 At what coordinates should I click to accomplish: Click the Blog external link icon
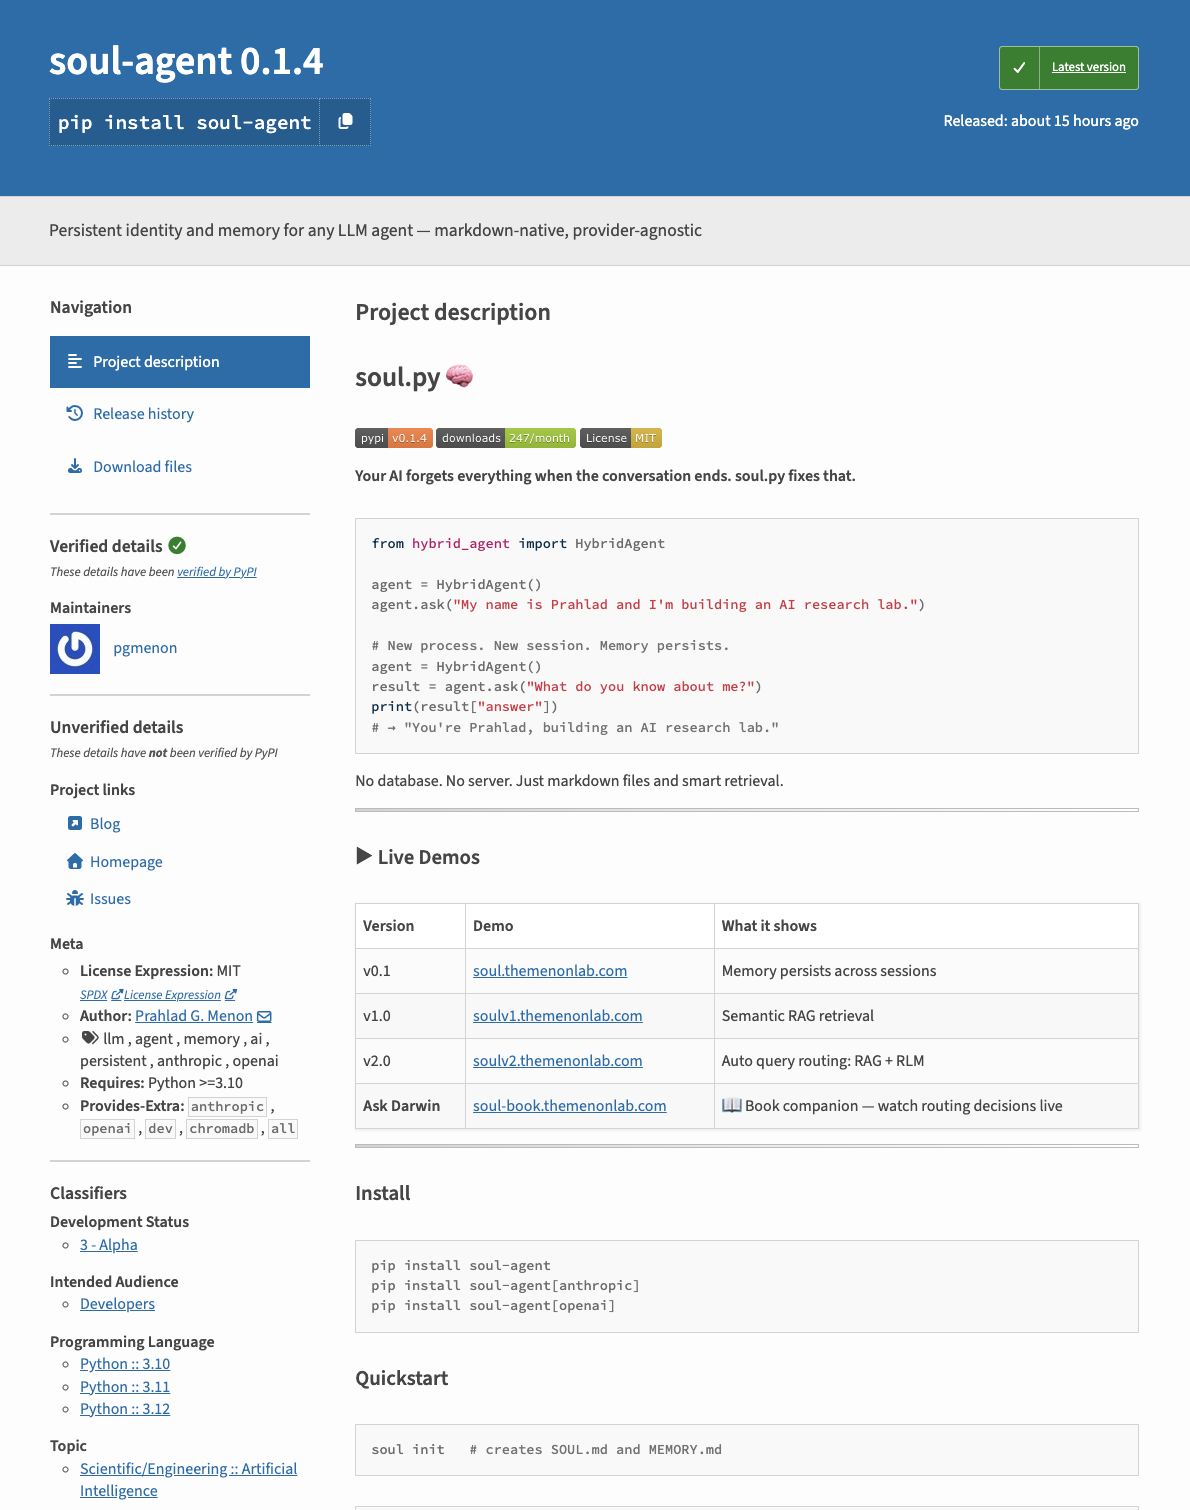coord(75,823)
